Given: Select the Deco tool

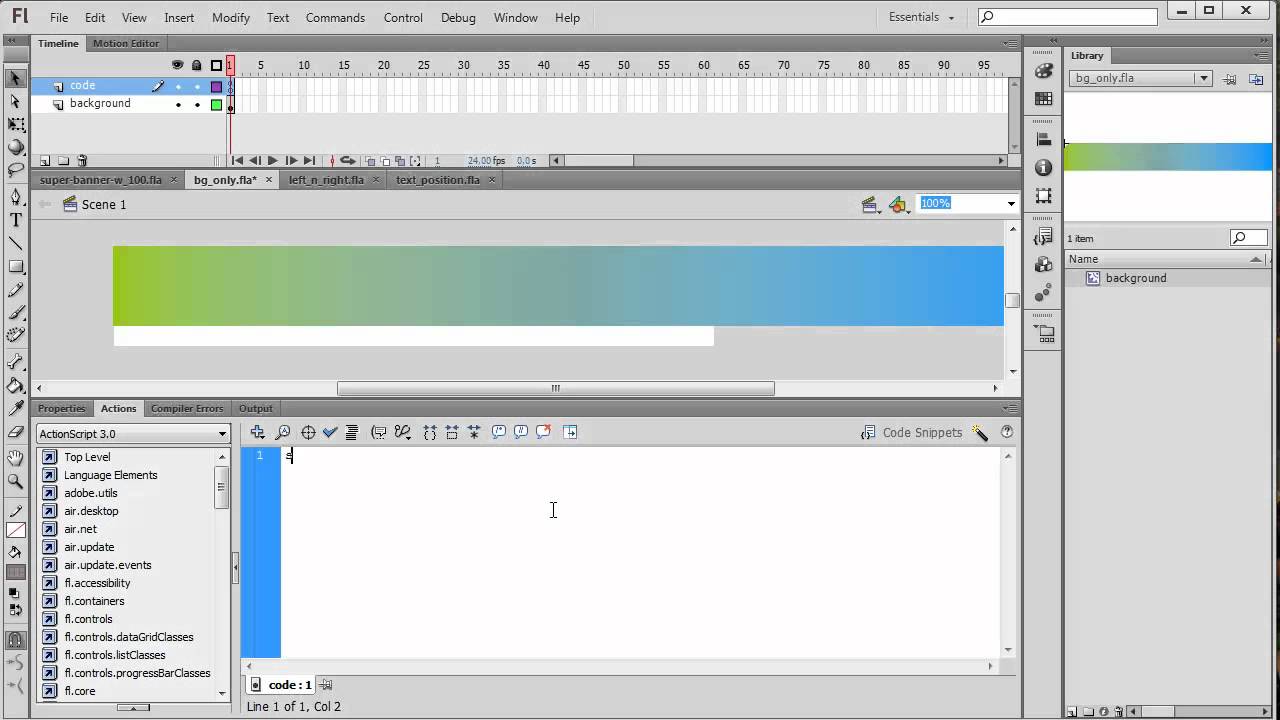Looking at the screenshot, I should [16, 335].
